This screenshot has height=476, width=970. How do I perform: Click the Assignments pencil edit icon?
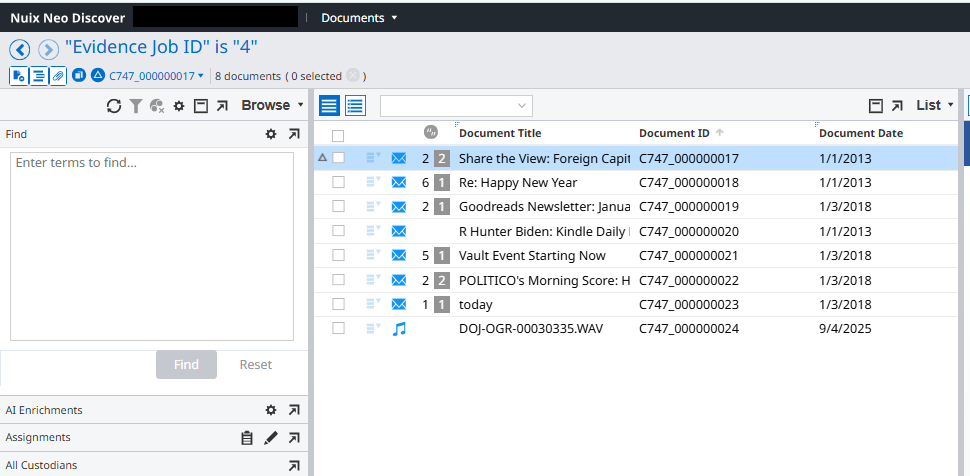(x=270, y=438)
